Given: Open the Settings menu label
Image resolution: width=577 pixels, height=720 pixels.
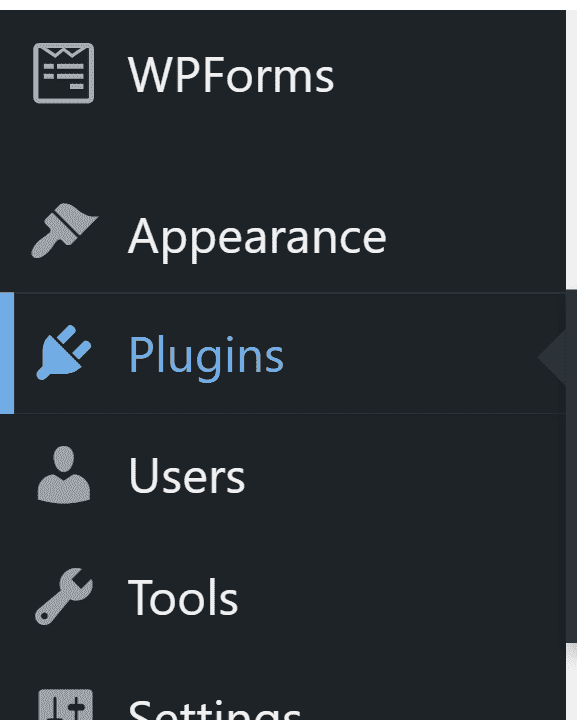Looking at the screenshot, I should click(x=214, y=709).
